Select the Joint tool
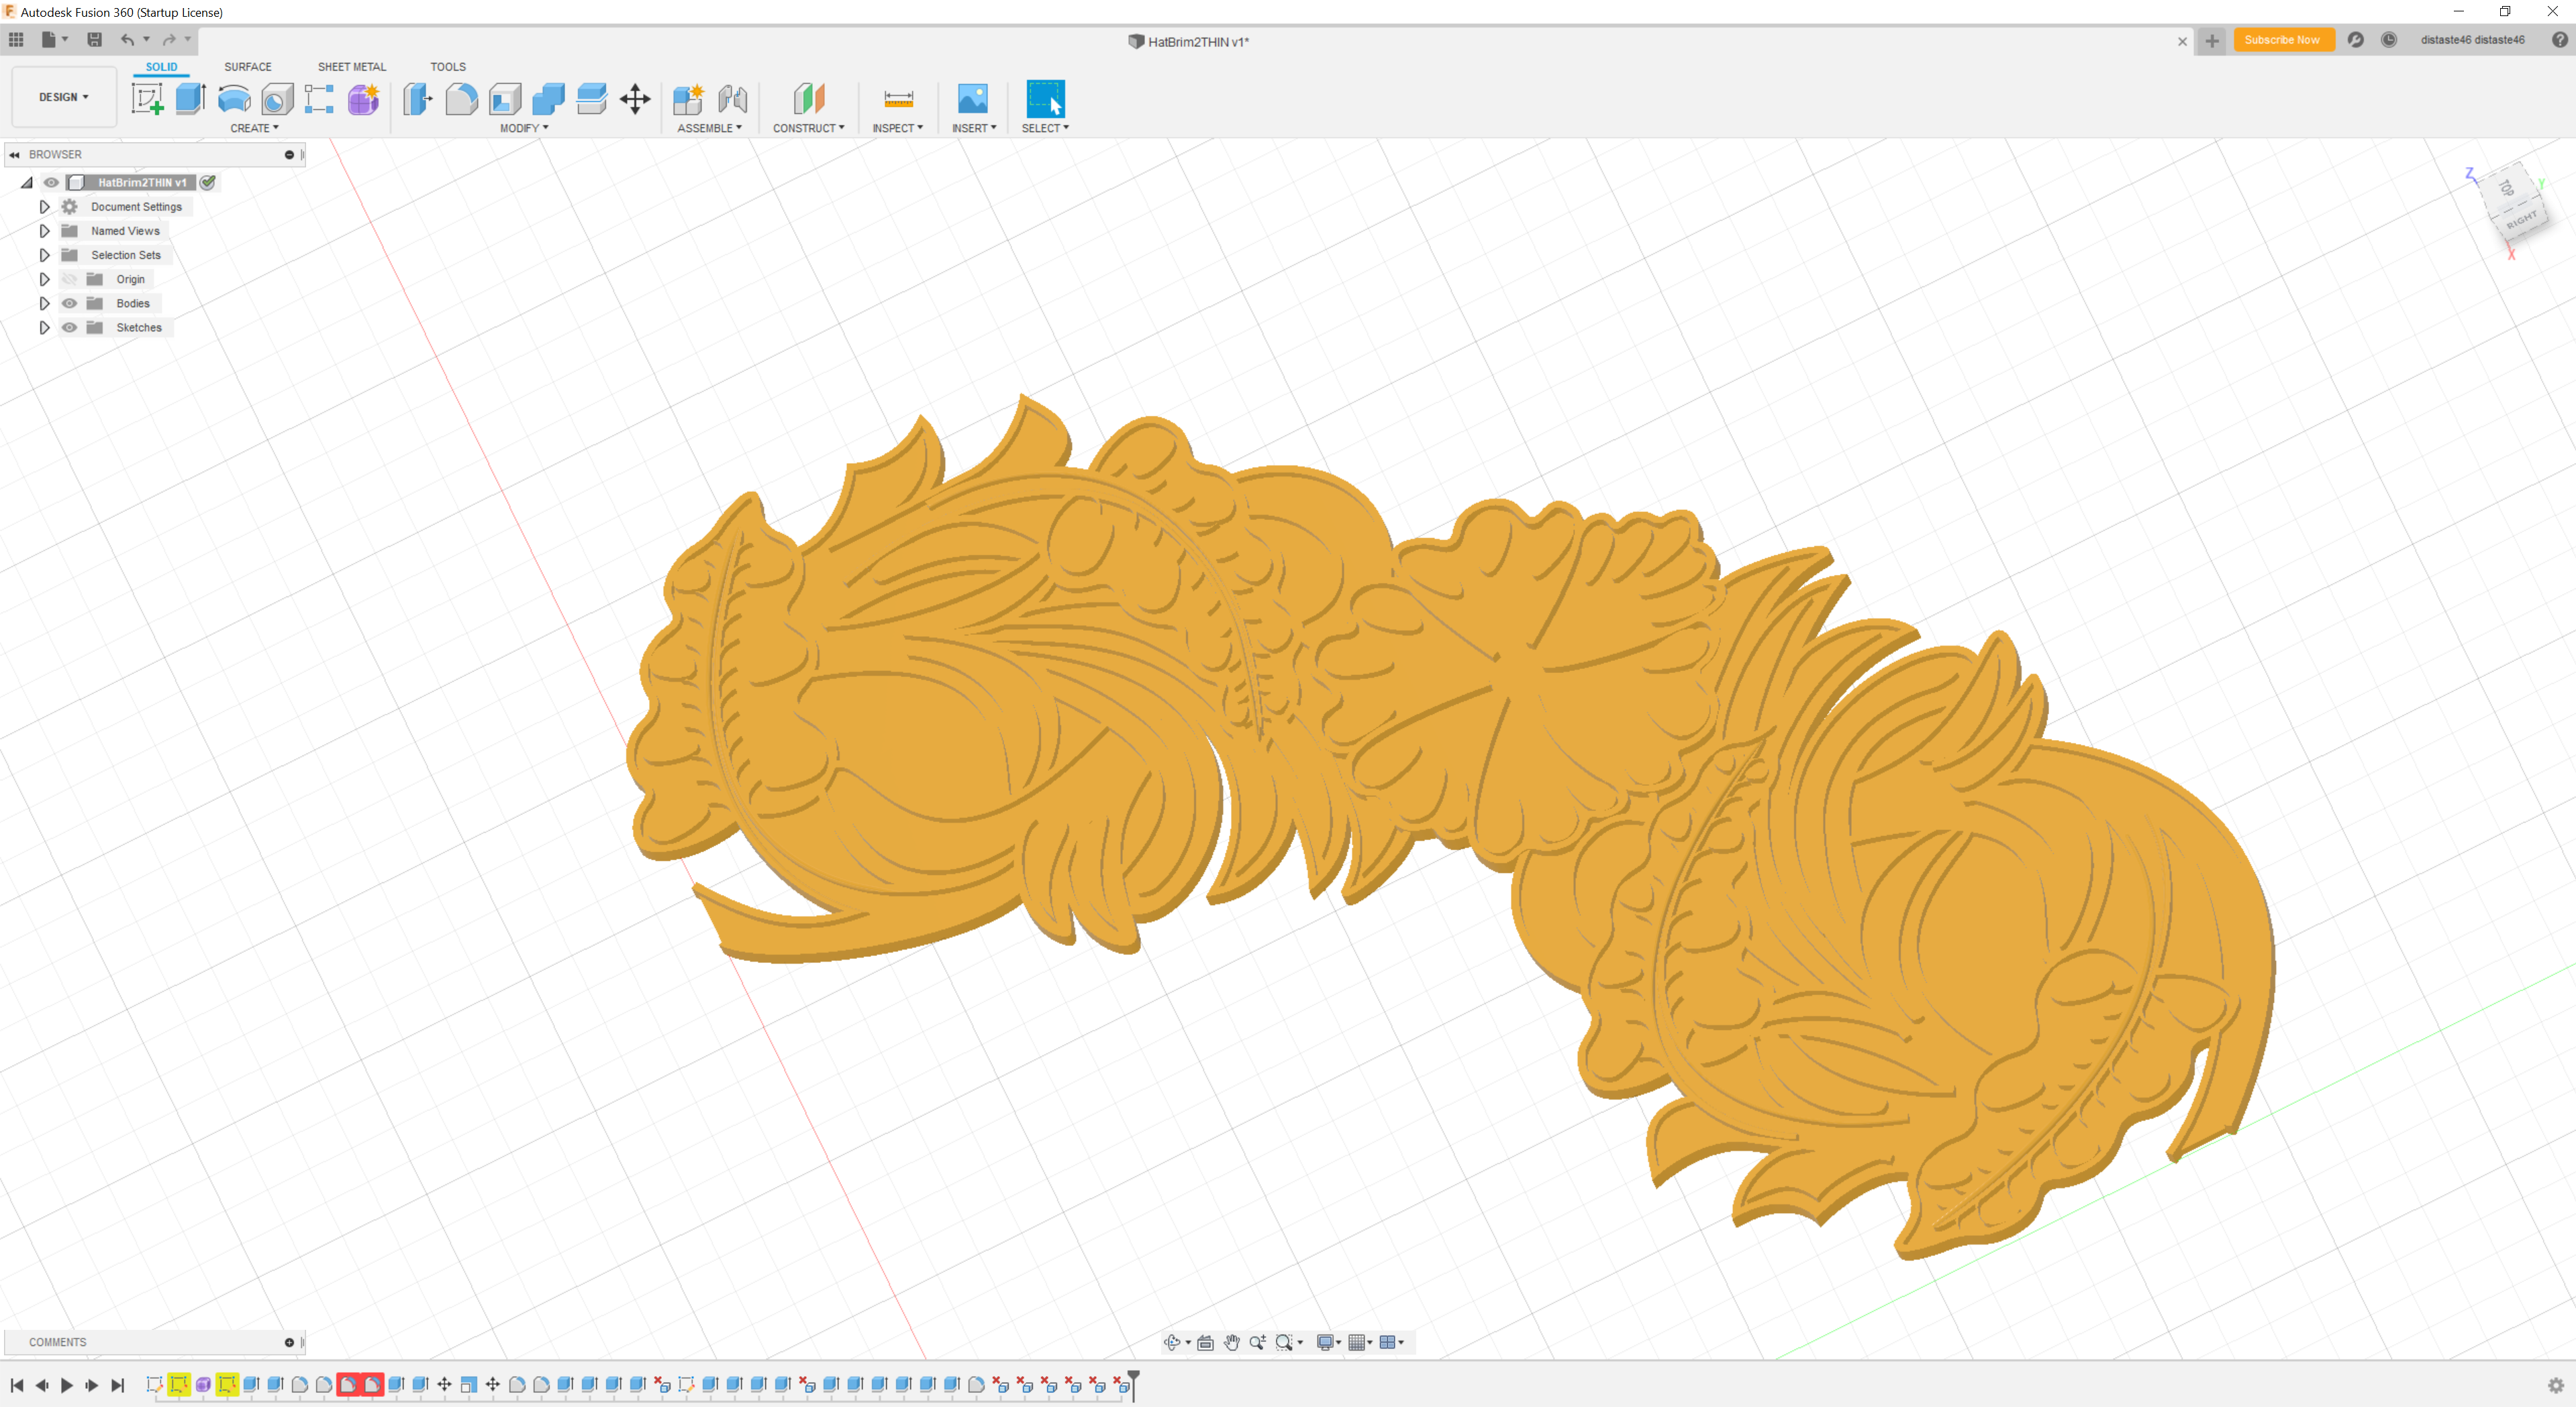The width and height of the screenshot is (2576, 1407). coord(732,99)
